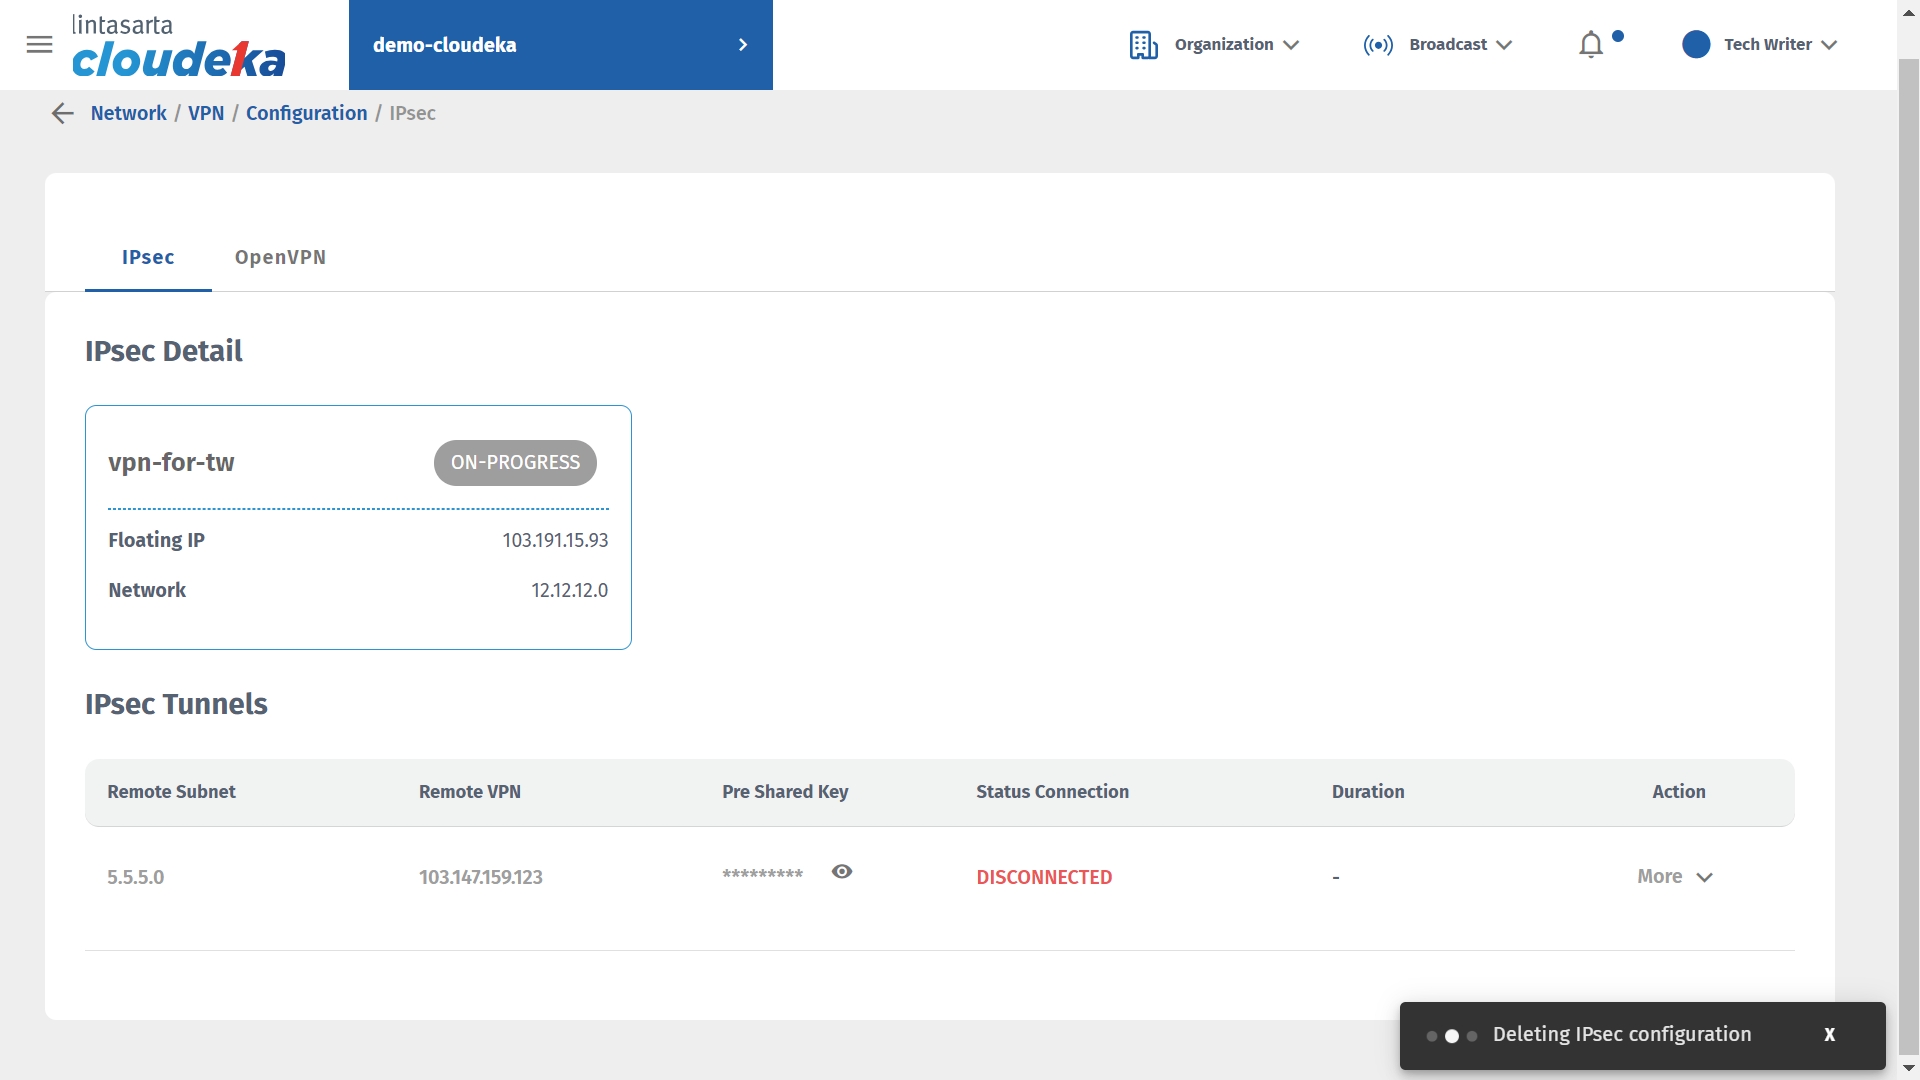Click the back arrow in breadcrumb
The image size is (1920, 1080).
(x=62, y=114)
